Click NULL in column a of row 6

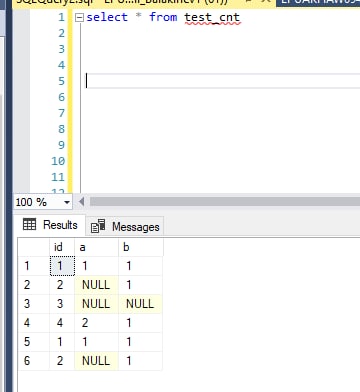[96, 361]
